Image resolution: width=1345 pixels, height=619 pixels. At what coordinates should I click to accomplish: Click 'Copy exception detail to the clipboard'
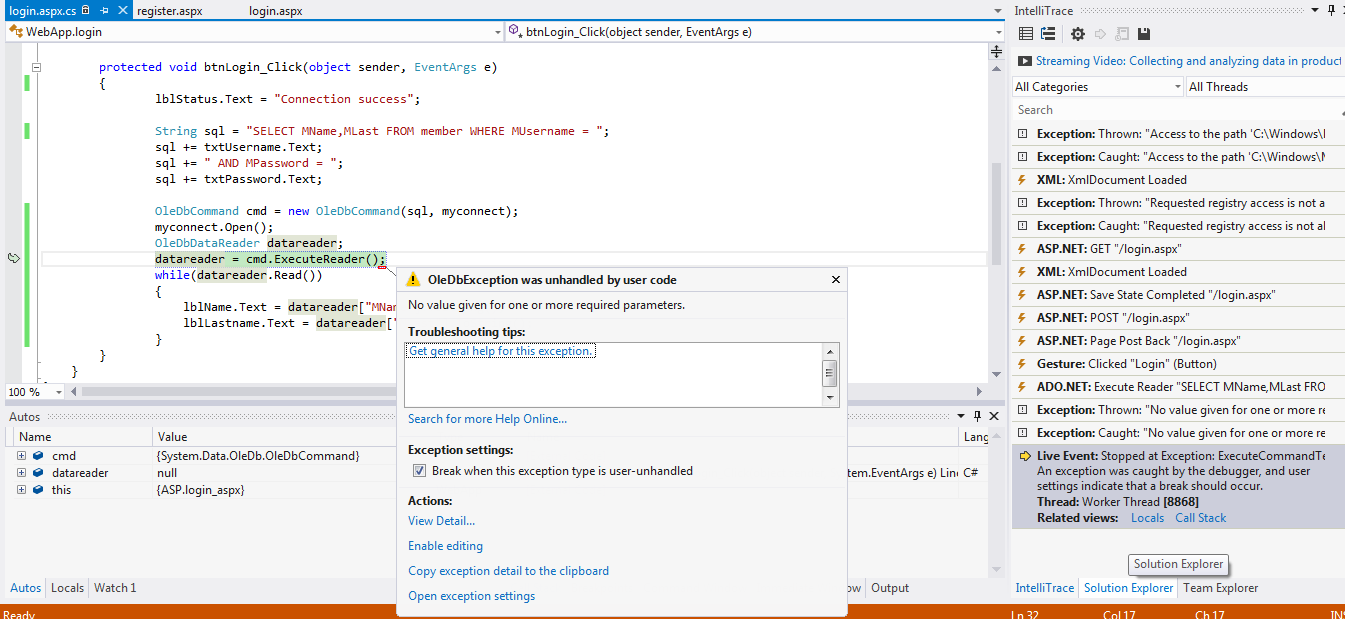[508, 571]
